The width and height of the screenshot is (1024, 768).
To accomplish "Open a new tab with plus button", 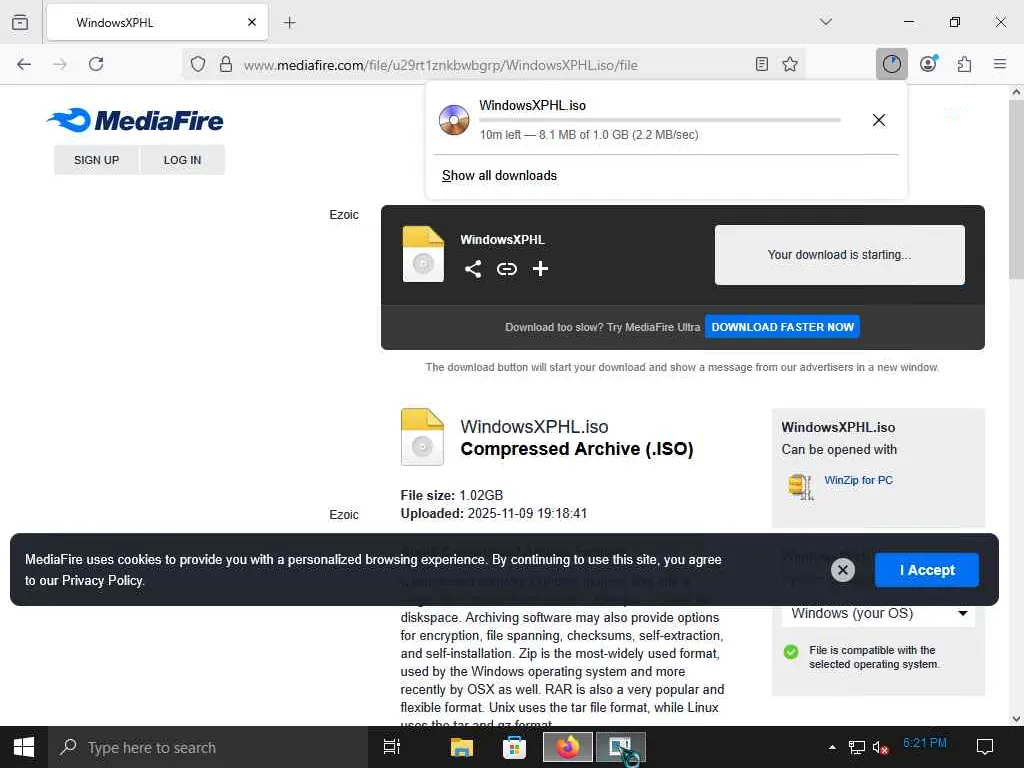I will pos(289,23).
